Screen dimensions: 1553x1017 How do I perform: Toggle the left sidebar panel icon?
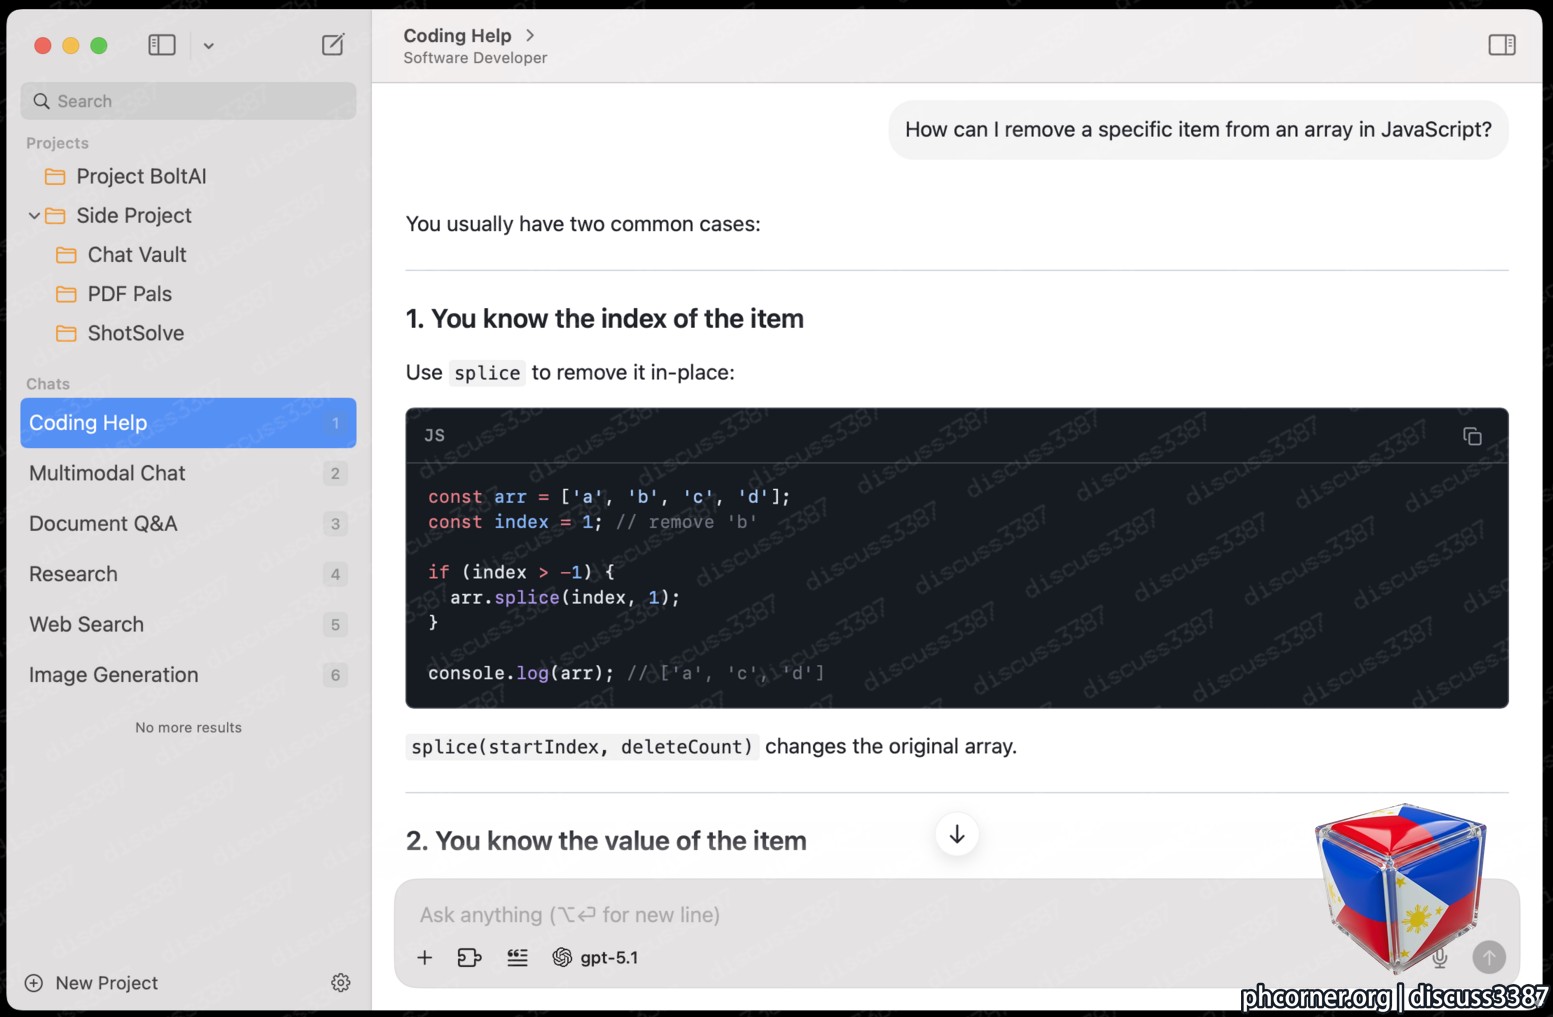pos(162,45)
